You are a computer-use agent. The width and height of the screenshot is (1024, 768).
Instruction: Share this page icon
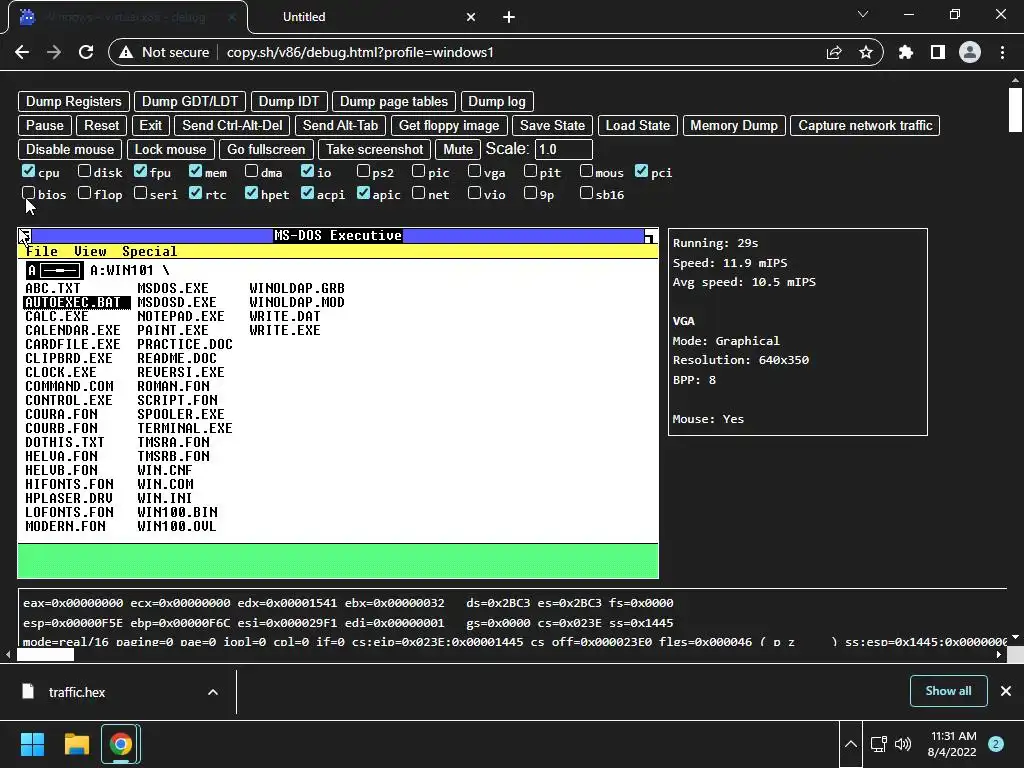834,52
